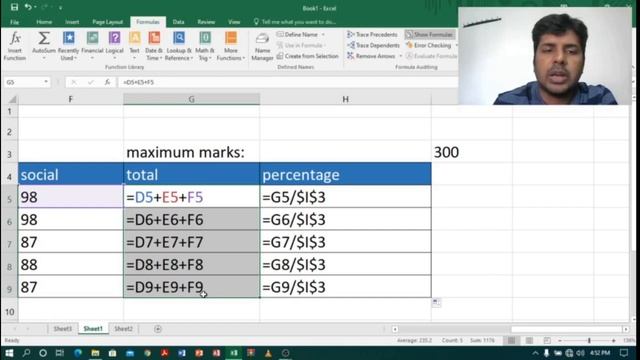Open Date & Time functions library
The height and width of the screenshot is (360, 640).
[154, 46]
